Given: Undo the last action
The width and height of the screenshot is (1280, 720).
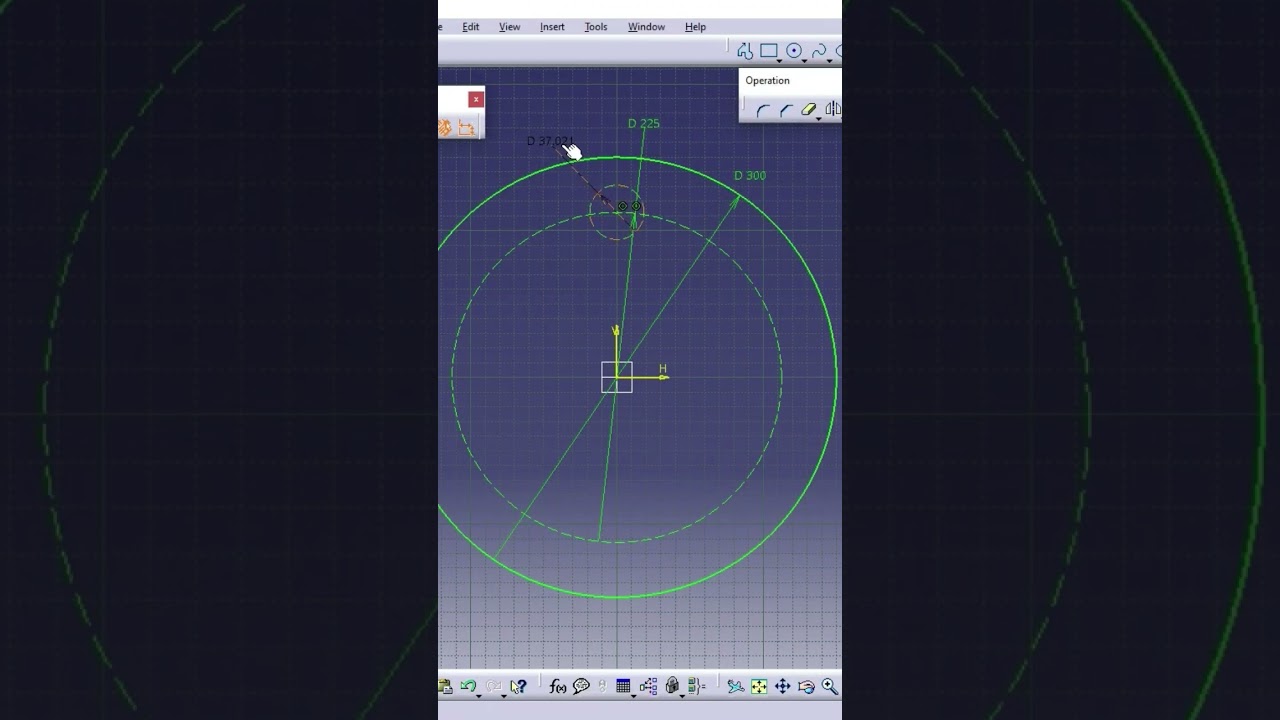Looking at the screenshot, I should click(x=467, y=686).
